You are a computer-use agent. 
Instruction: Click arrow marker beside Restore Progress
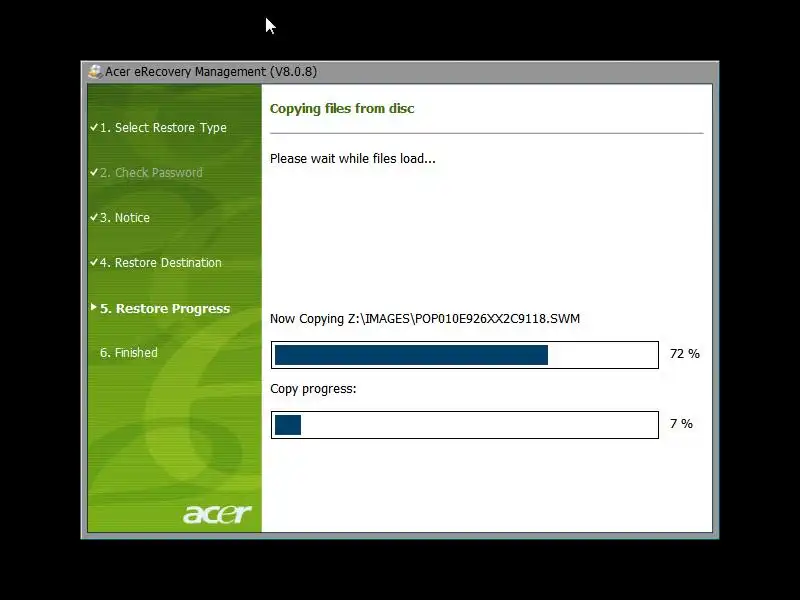93,307
